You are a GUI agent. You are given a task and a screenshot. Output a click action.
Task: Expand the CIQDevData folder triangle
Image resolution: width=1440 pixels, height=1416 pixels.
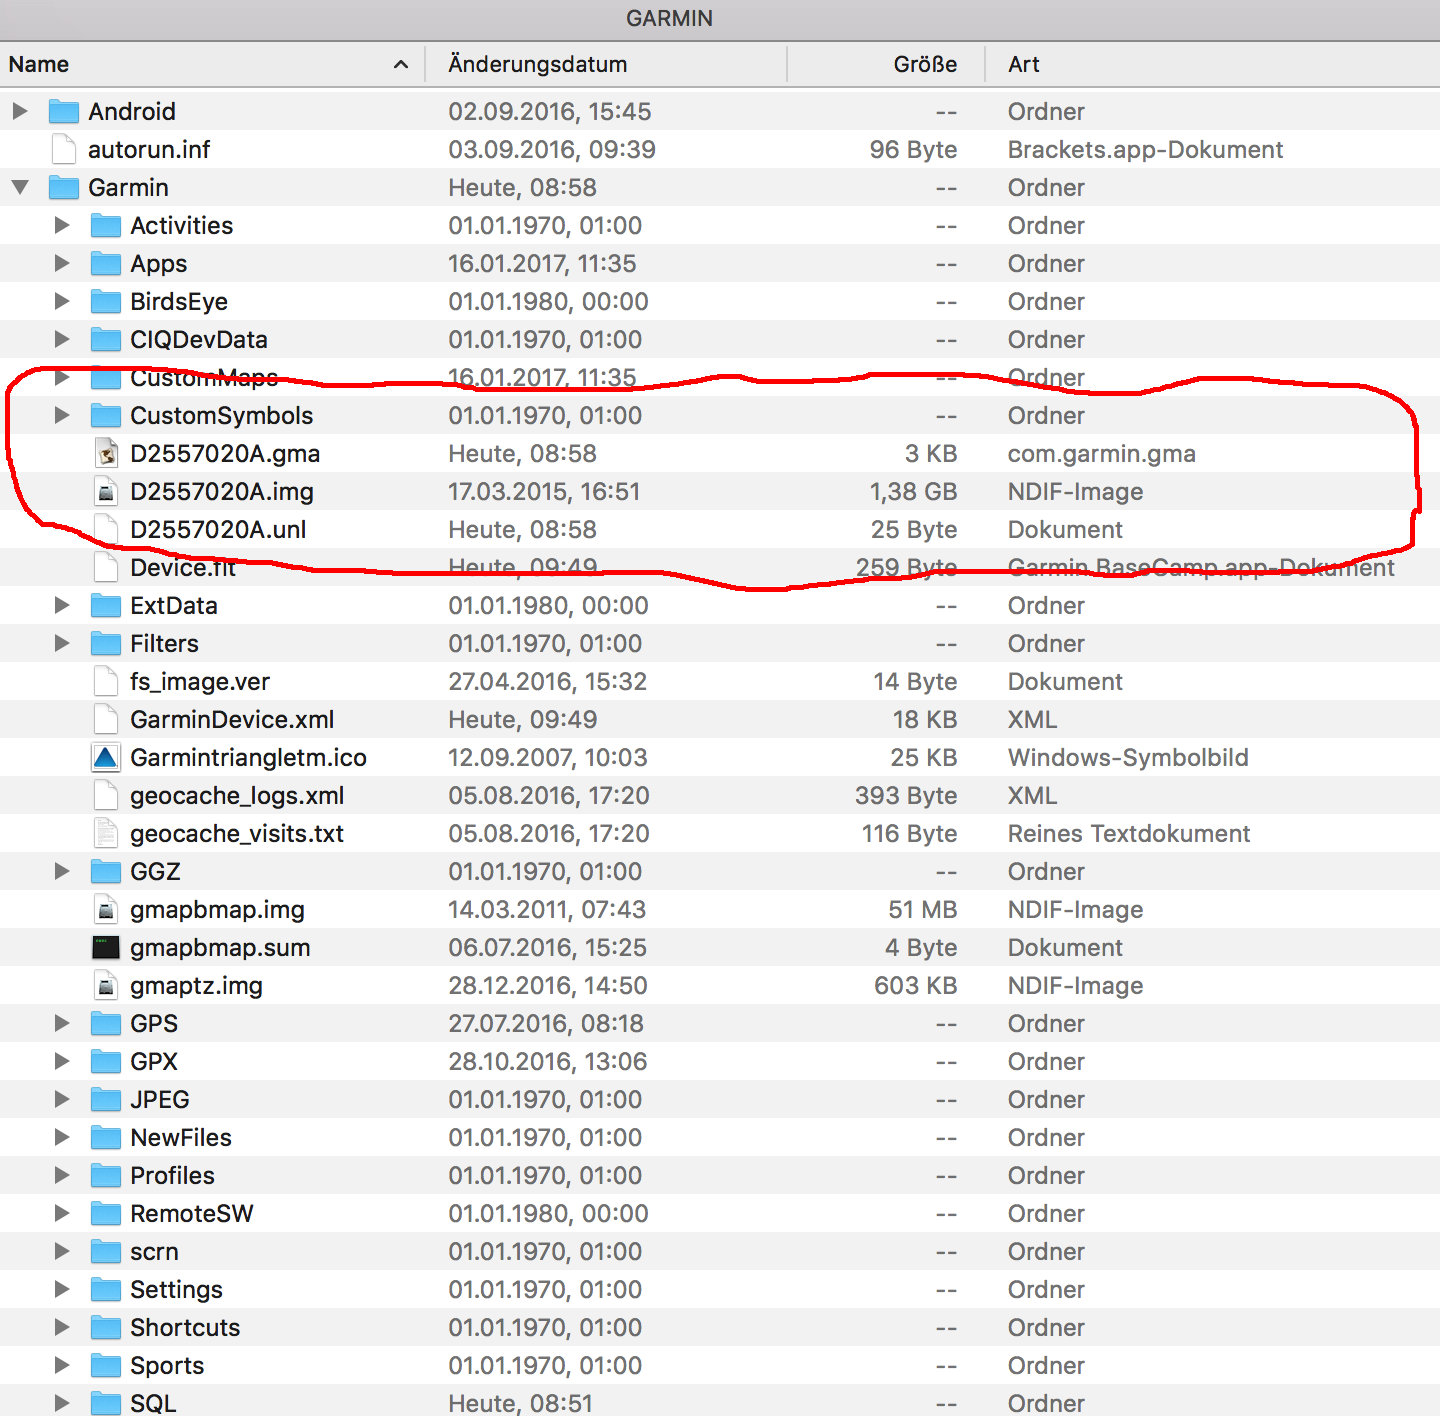62,339
